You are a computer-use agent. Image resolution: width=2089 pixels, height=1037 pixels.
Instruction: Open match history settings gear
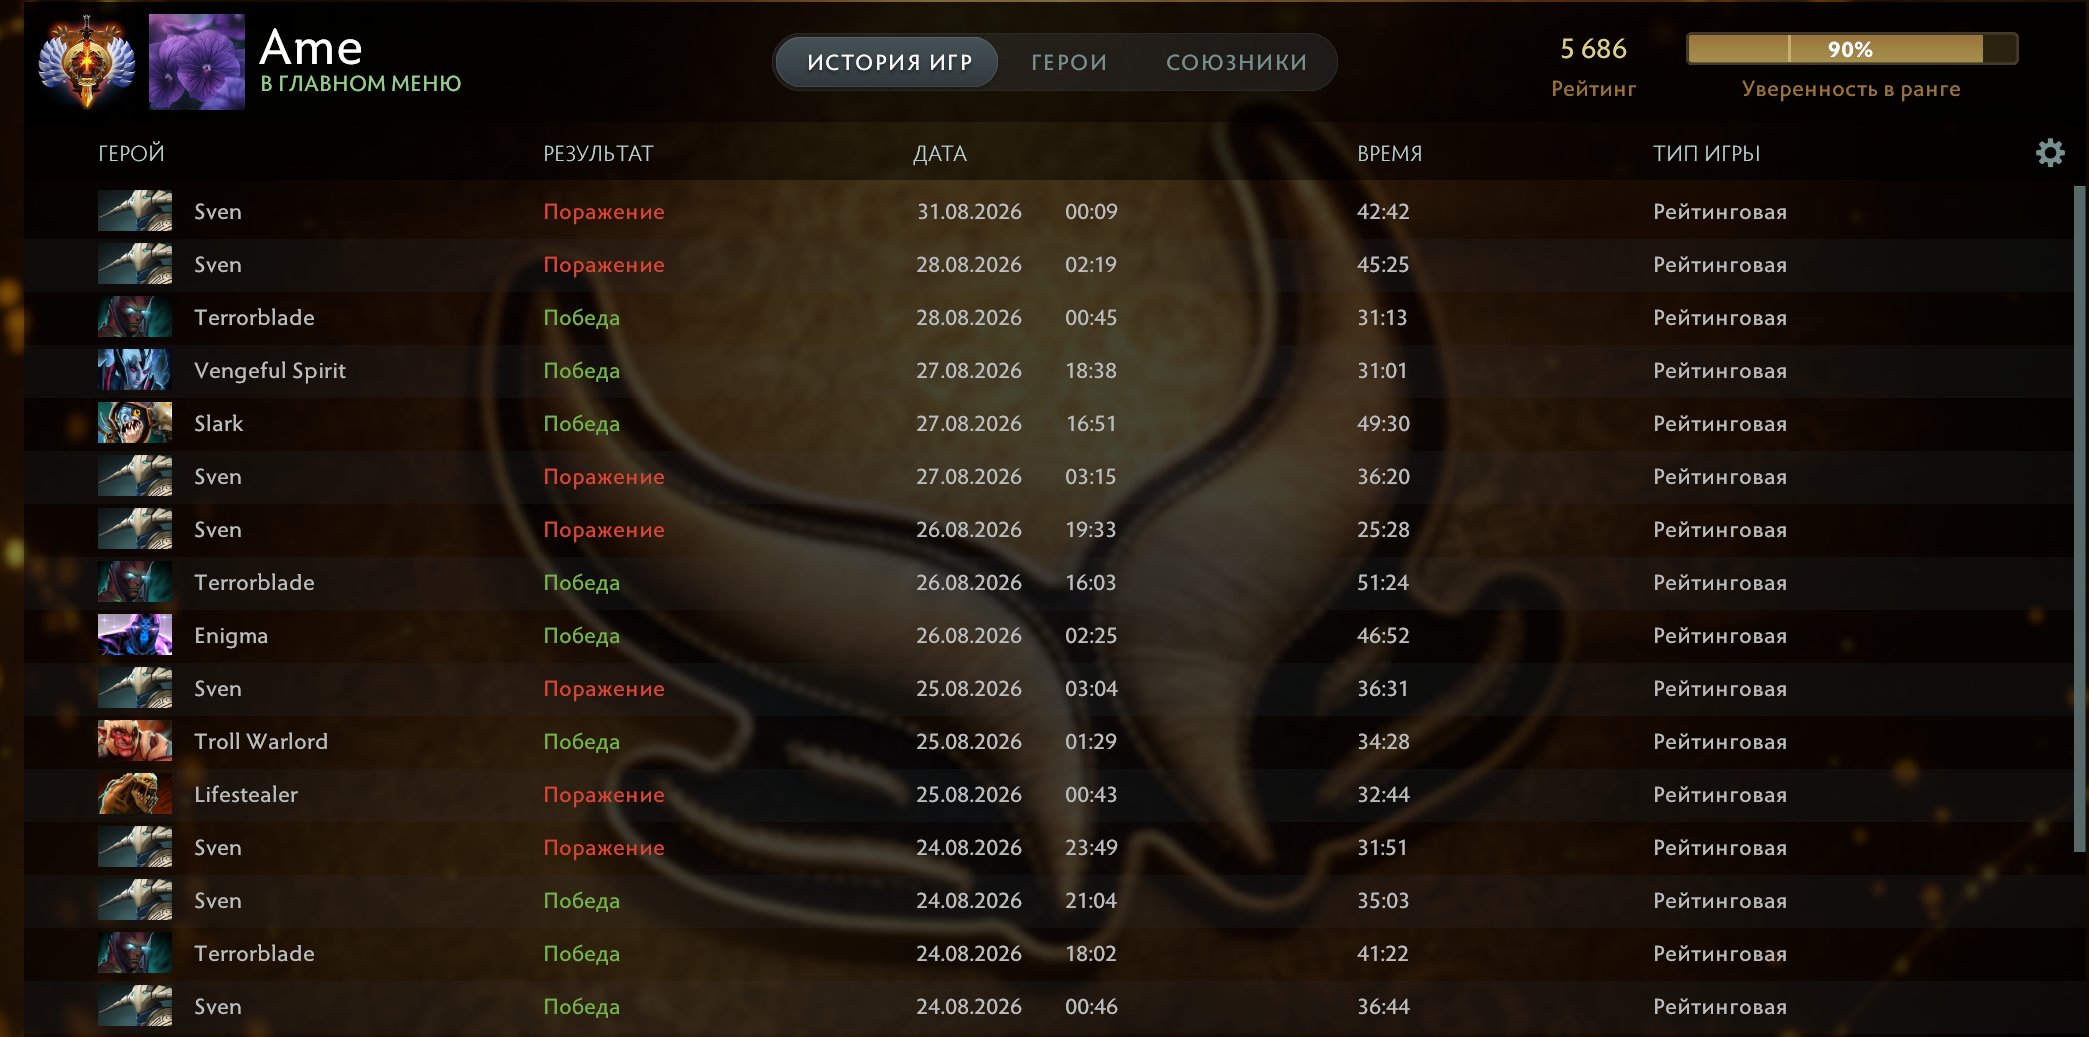[2050, 153]
